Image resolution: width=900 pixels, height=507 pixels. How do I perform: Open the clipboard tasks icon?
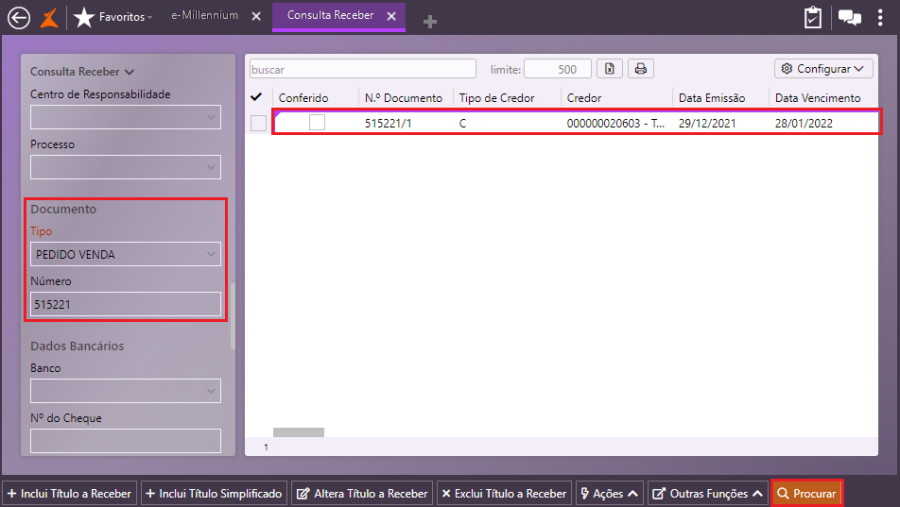coord(813,17)
